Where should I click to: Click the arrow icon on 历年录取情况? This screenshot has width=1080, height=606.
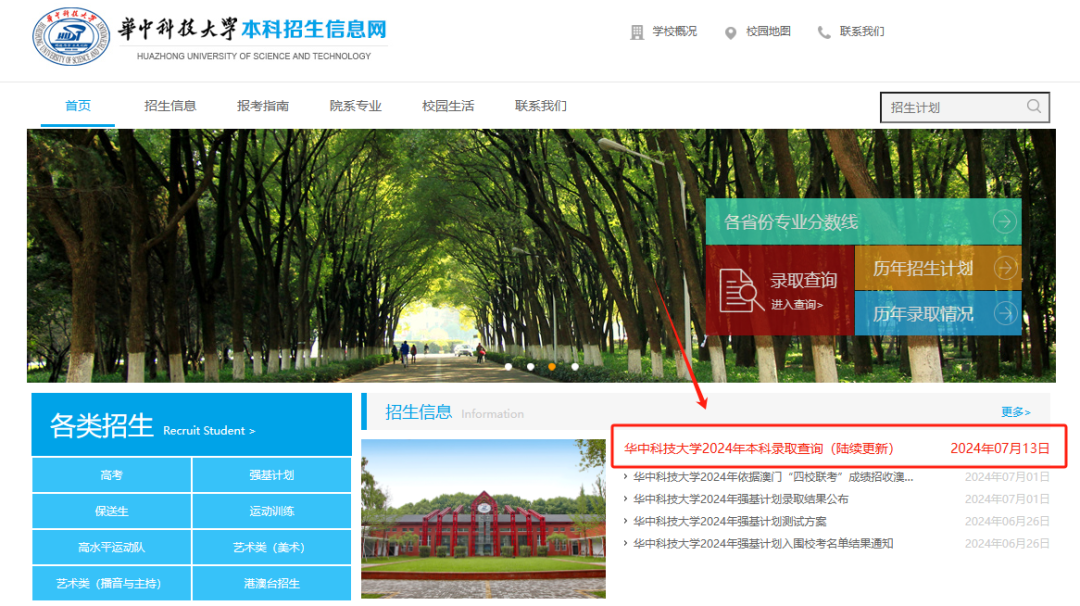click(x=1006, y=313)
